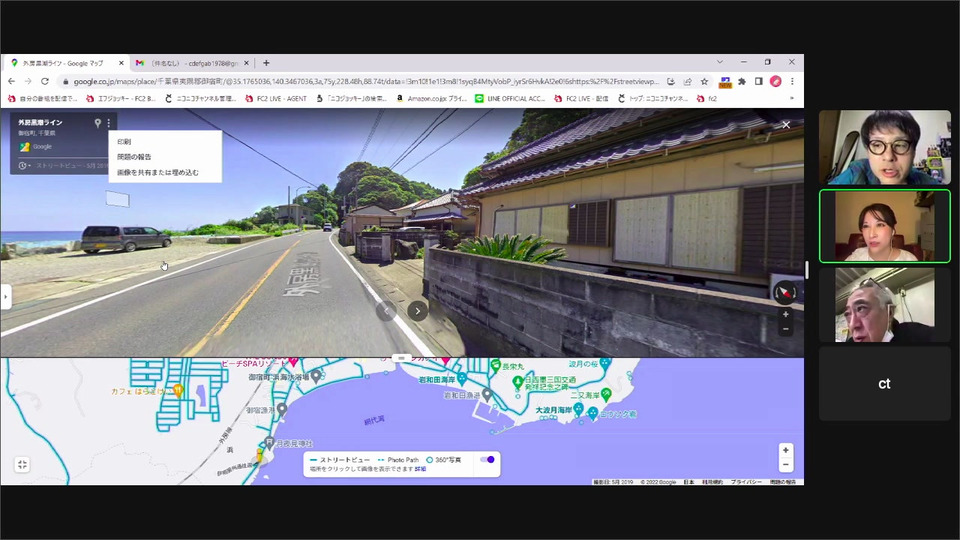Click the プライバシー footer link
960x540 pixels.
coord(745,482)
